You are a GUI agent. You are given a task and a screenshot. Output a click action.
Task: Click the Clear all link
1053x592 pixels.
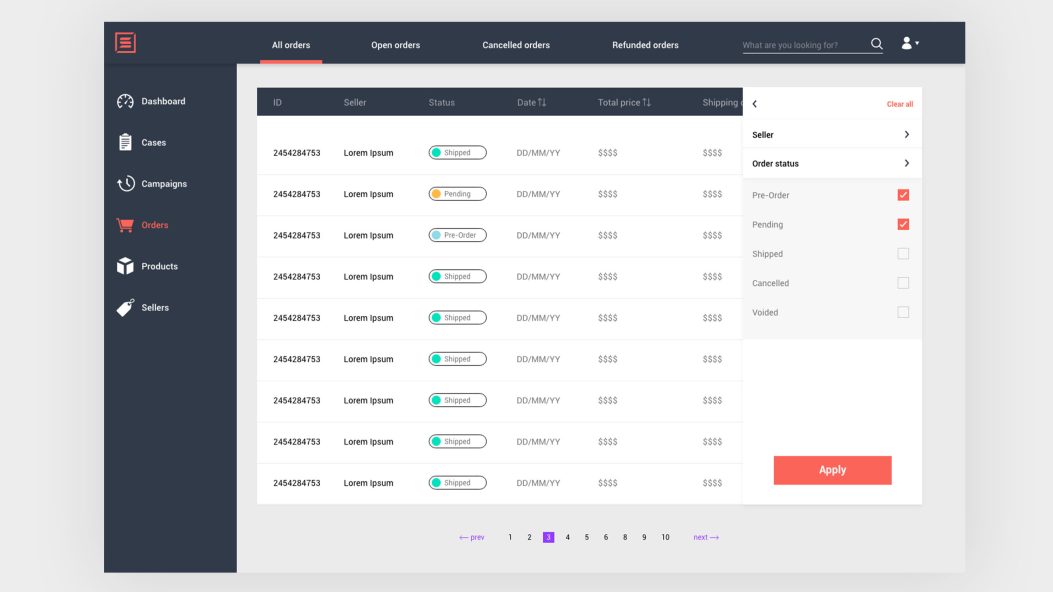899,103
